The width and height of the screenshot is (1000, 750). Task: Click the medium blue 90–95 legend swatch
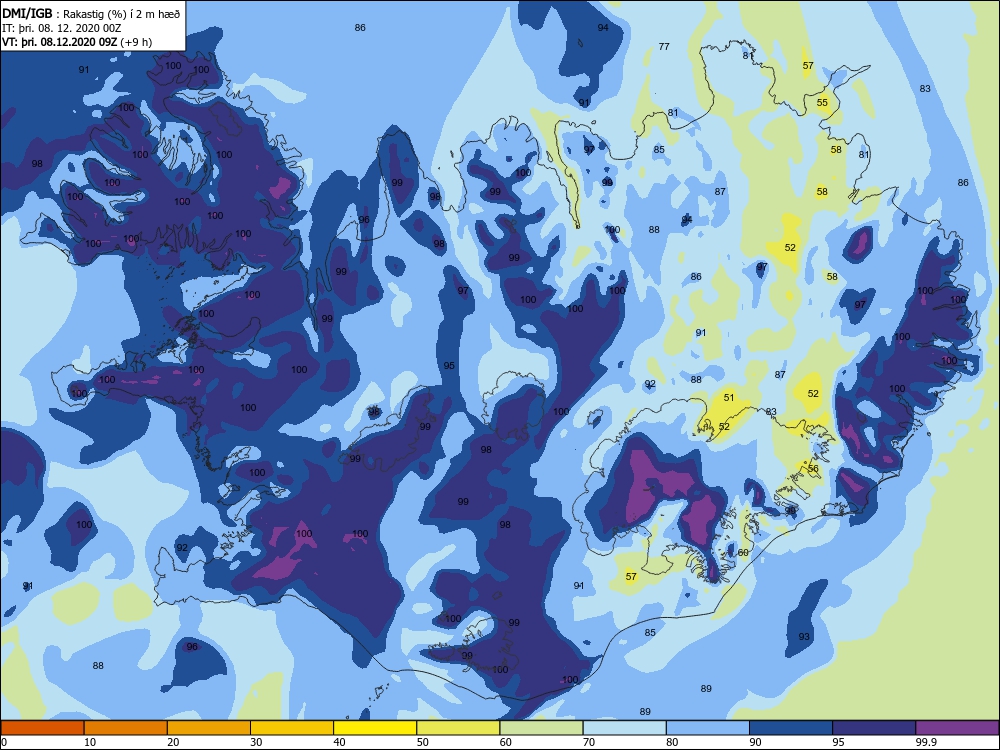coord(791,728)
